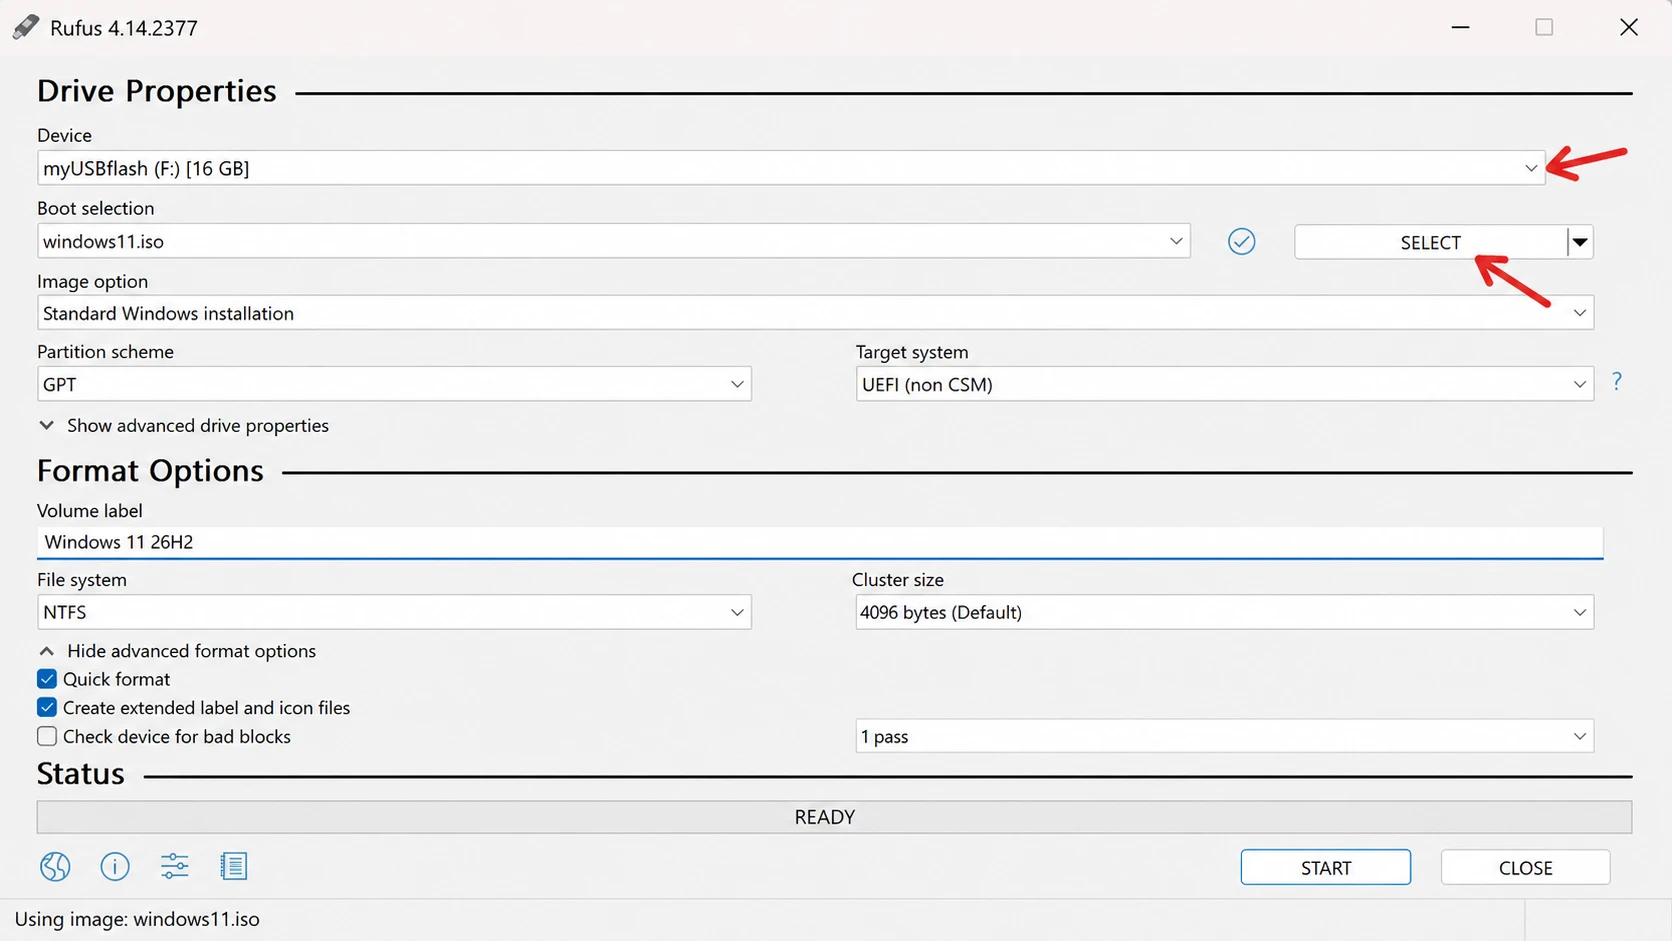Close the Rufus window with X
Viewport: 1672px width, 941px height.
(x=1629, y=27)
